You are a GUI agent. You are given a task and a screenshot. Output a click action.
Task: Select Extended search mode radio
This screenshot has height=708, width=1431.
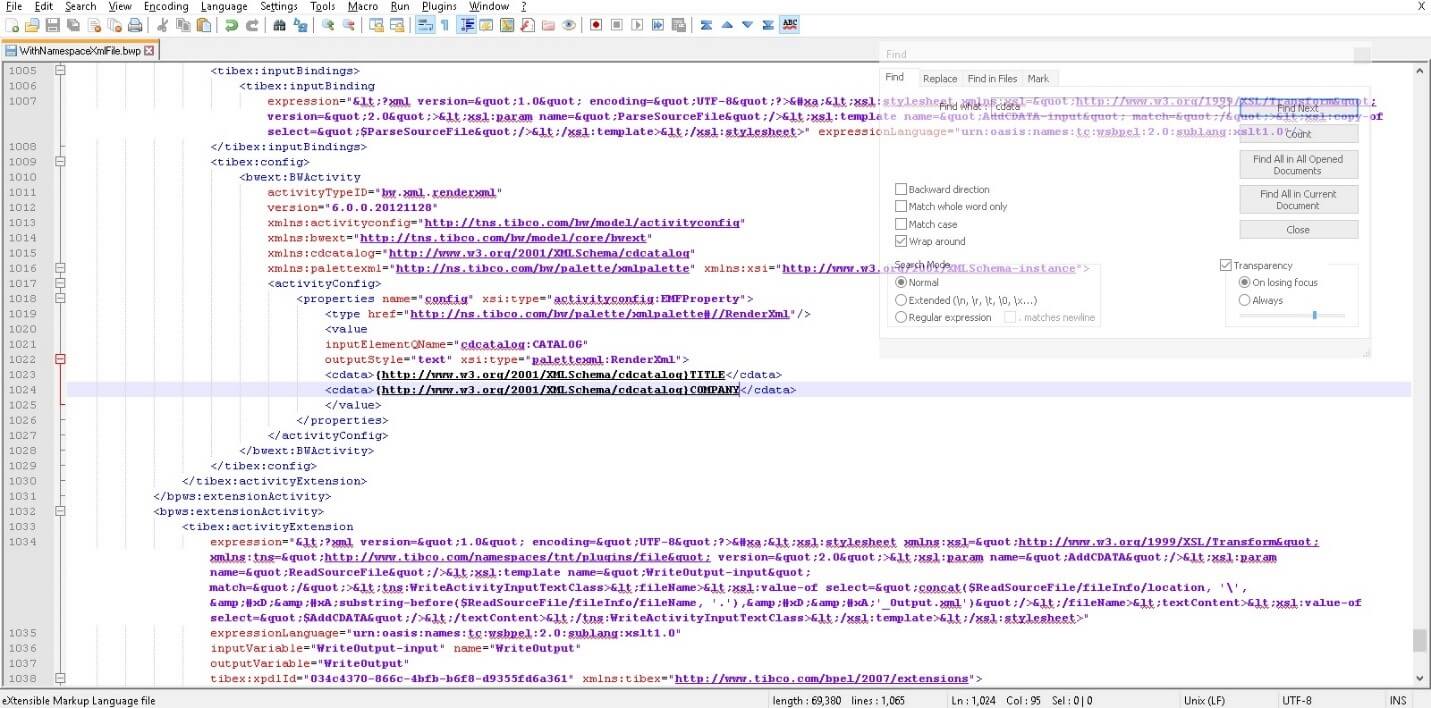(x=901, y=300)
